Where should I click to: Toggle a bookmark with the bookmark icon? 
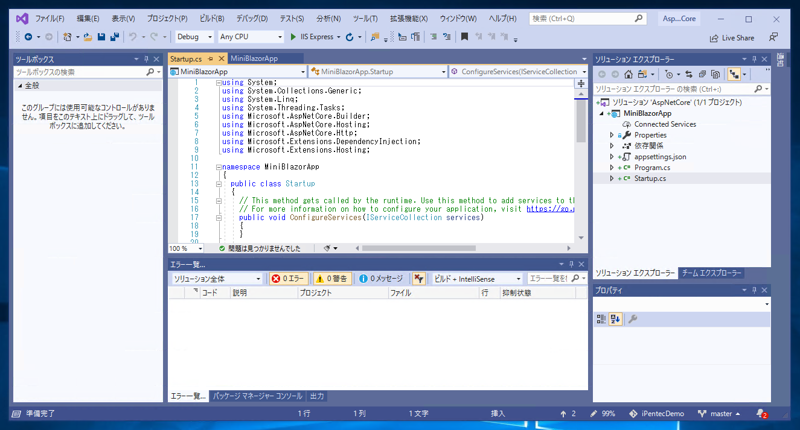coord(464,37)
